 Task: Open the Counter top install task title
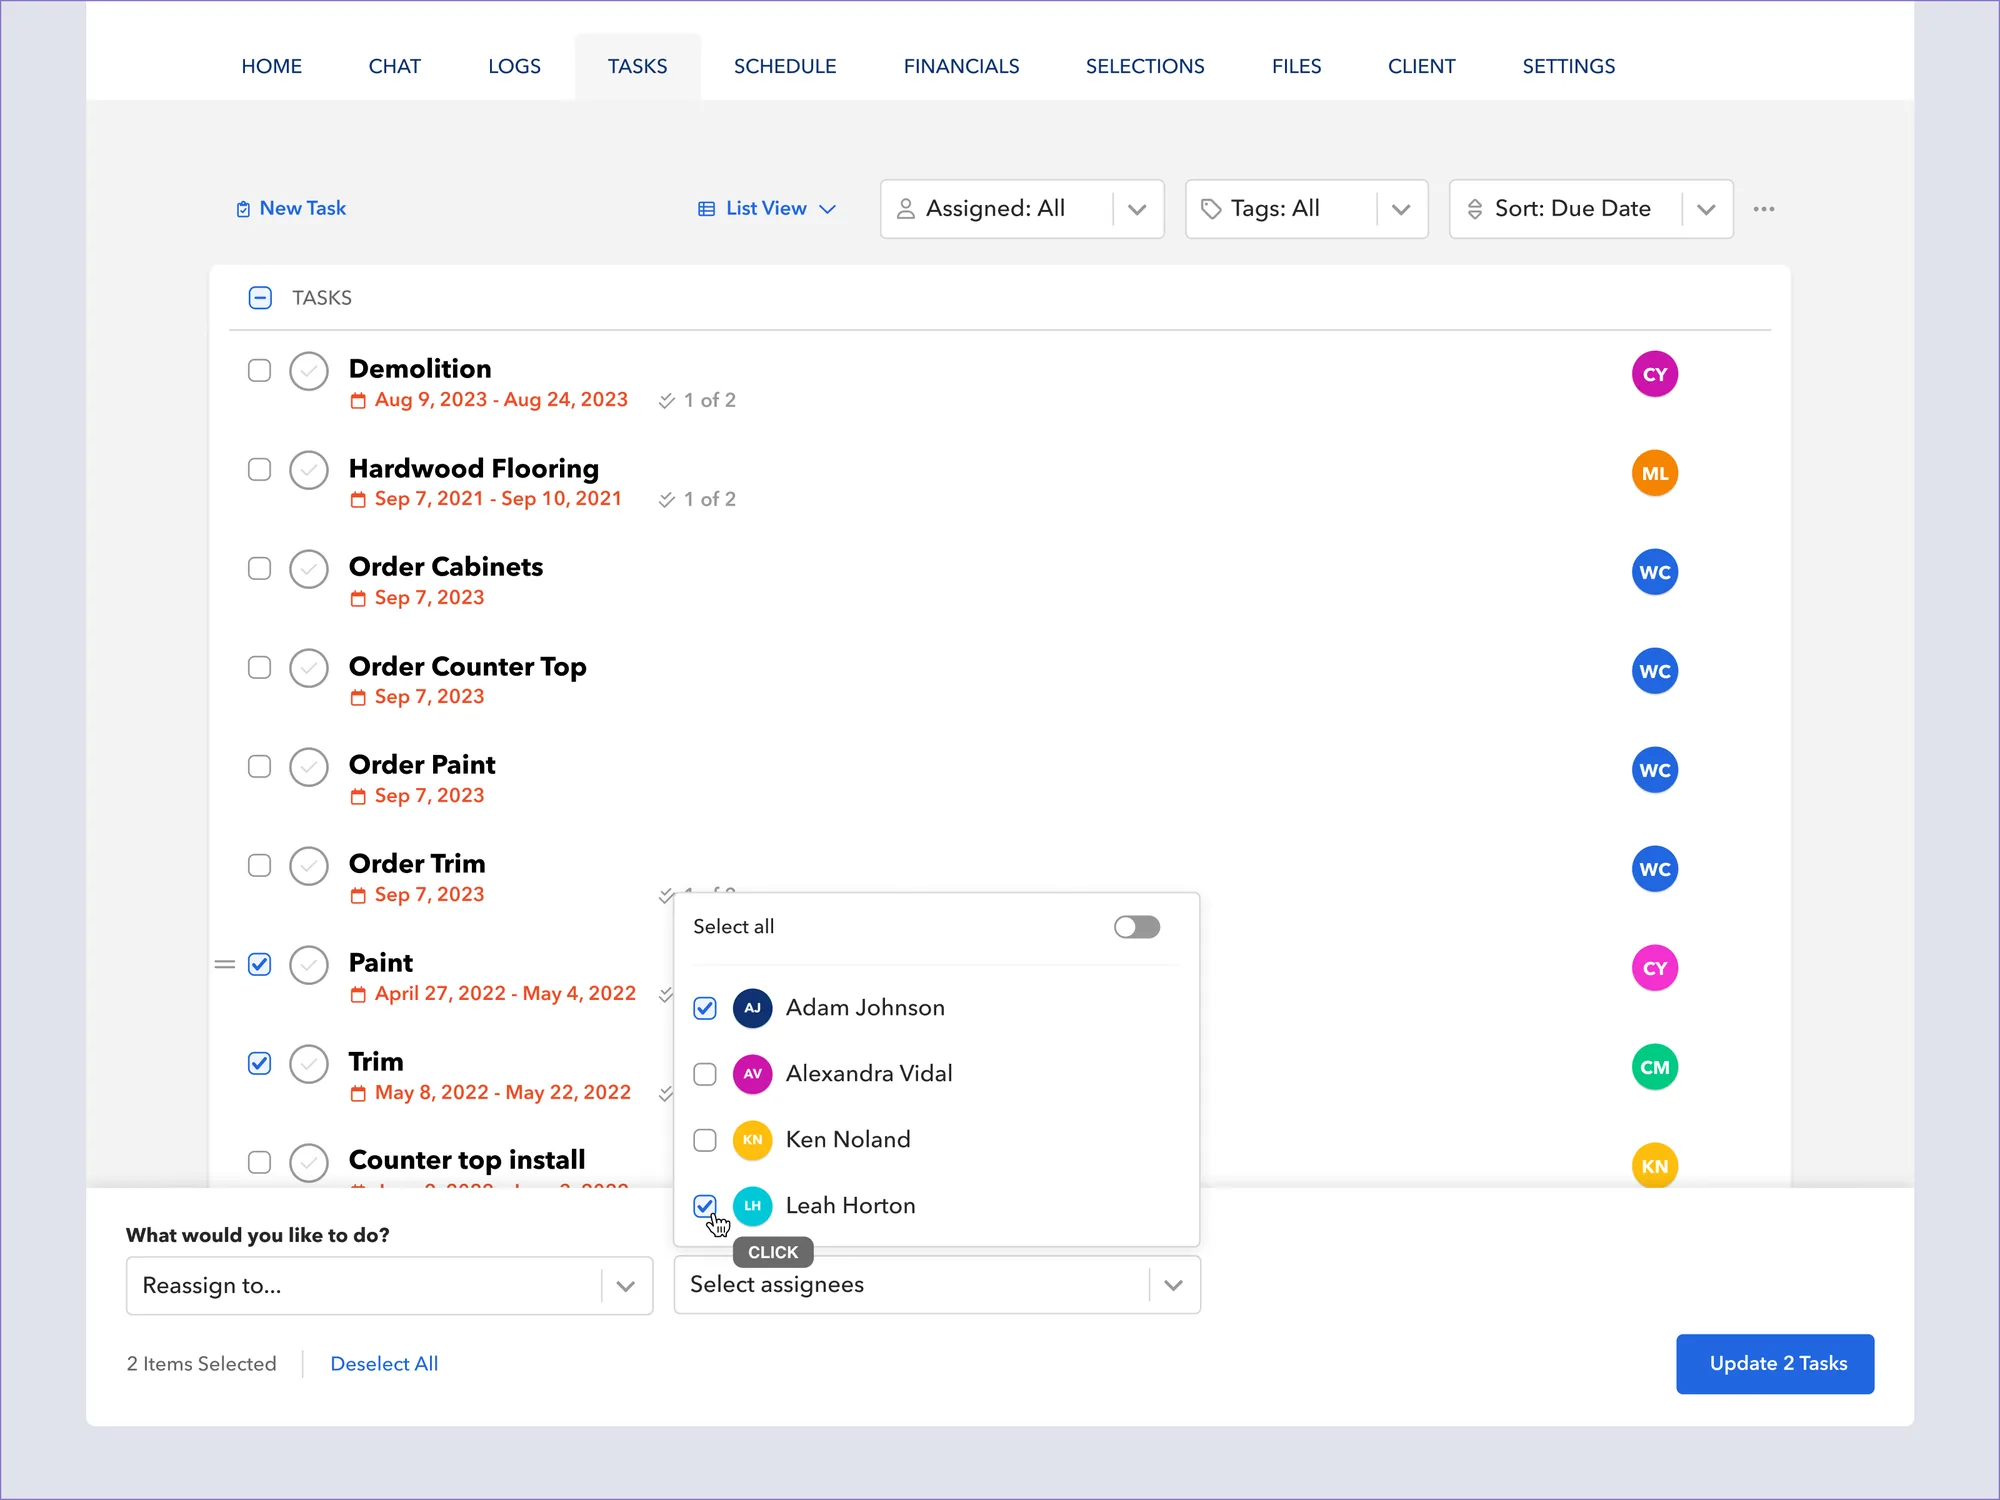point(467,1160)
